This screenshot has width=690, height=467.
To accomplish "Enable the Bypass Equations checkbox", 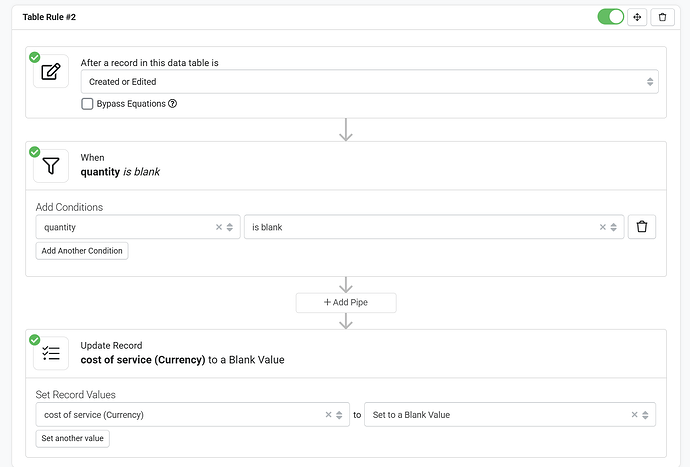I will (x=88, y=104).
